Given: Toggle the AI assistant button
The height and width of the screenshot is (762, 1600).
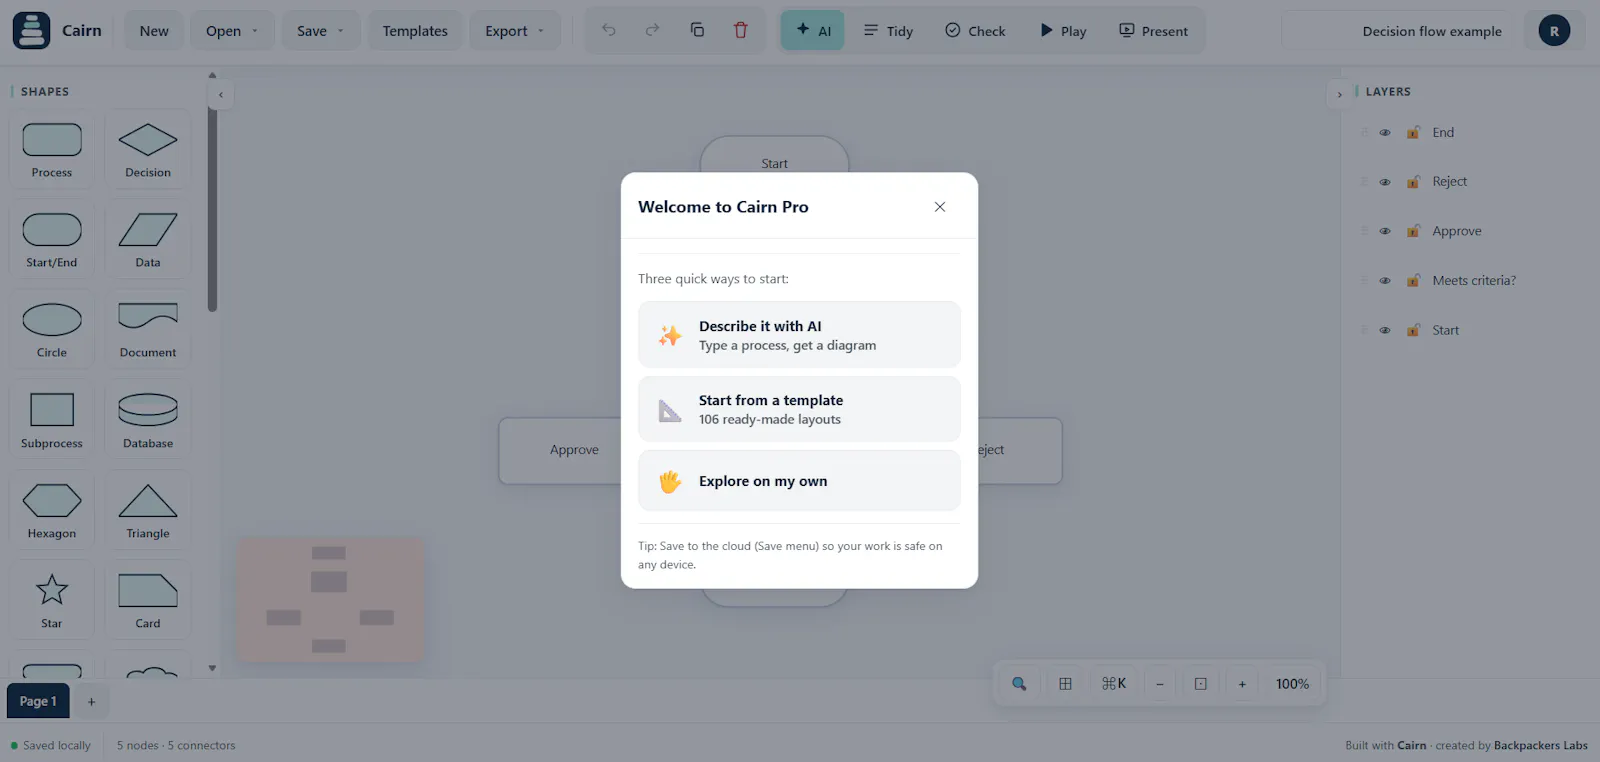Looking at the screenshot, I should tap(813, 31).
